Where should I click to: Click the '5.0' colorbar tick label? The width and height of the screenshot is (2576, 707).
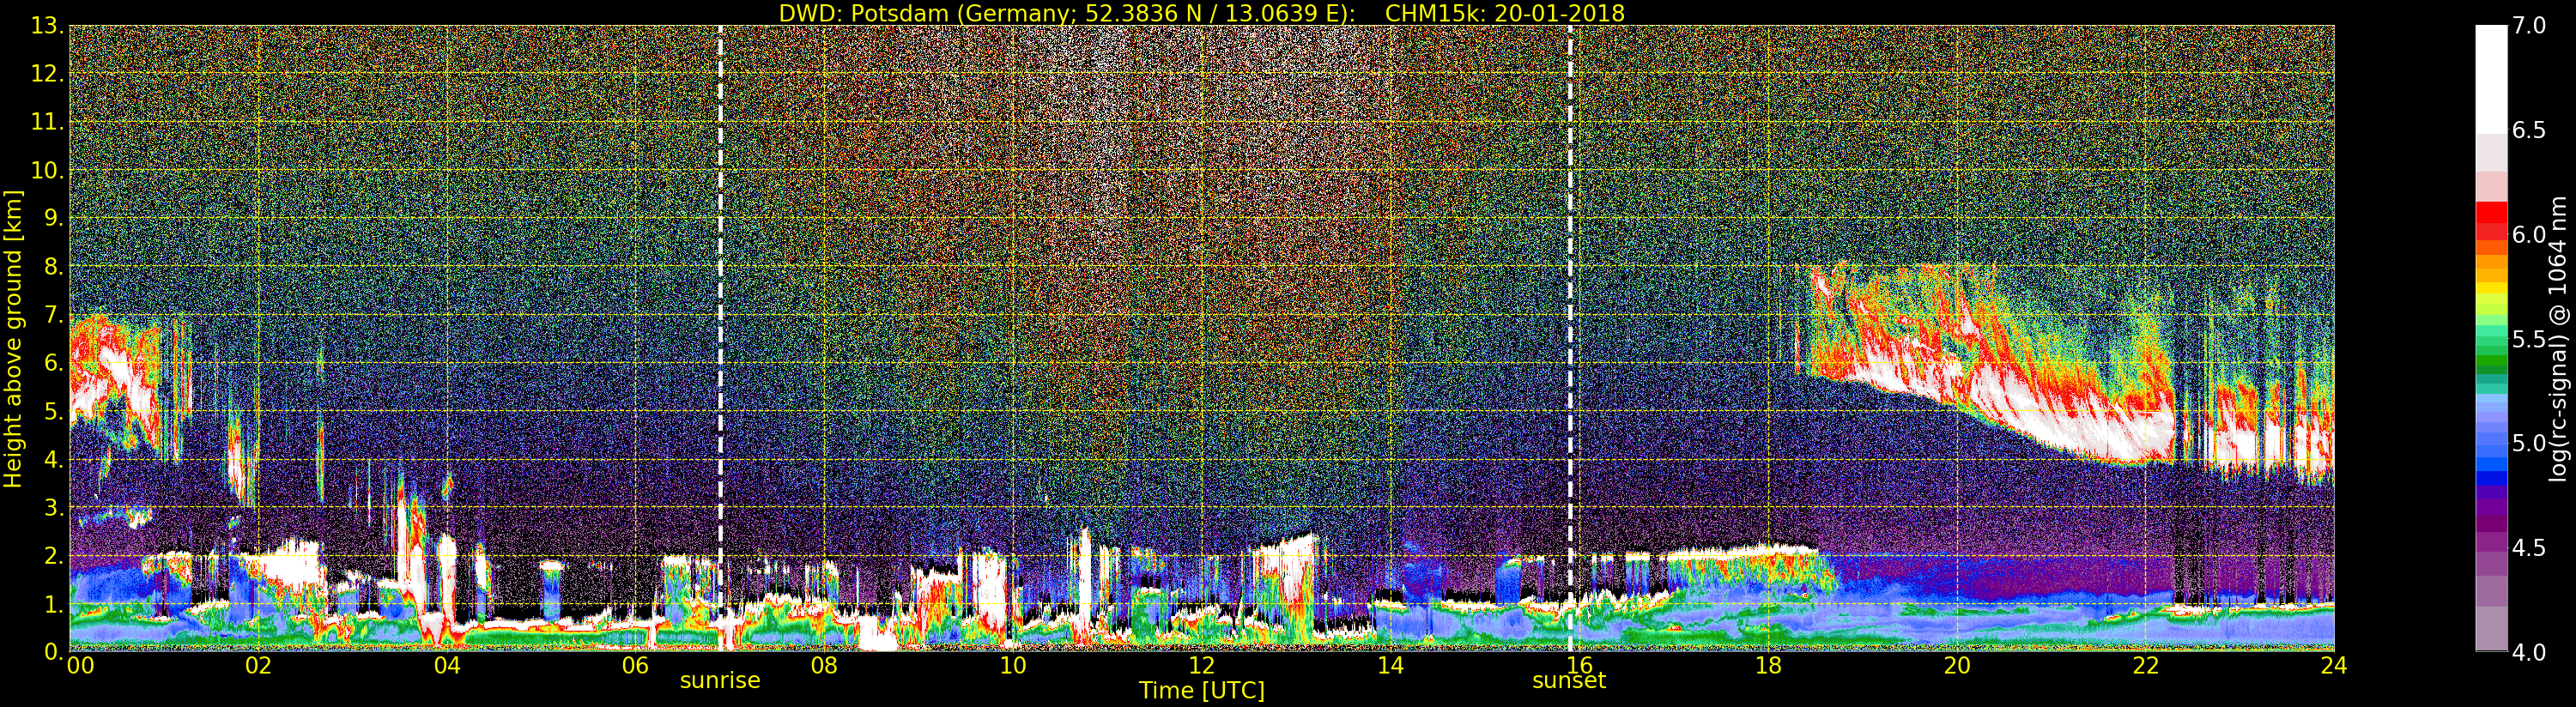[2530, 443]
